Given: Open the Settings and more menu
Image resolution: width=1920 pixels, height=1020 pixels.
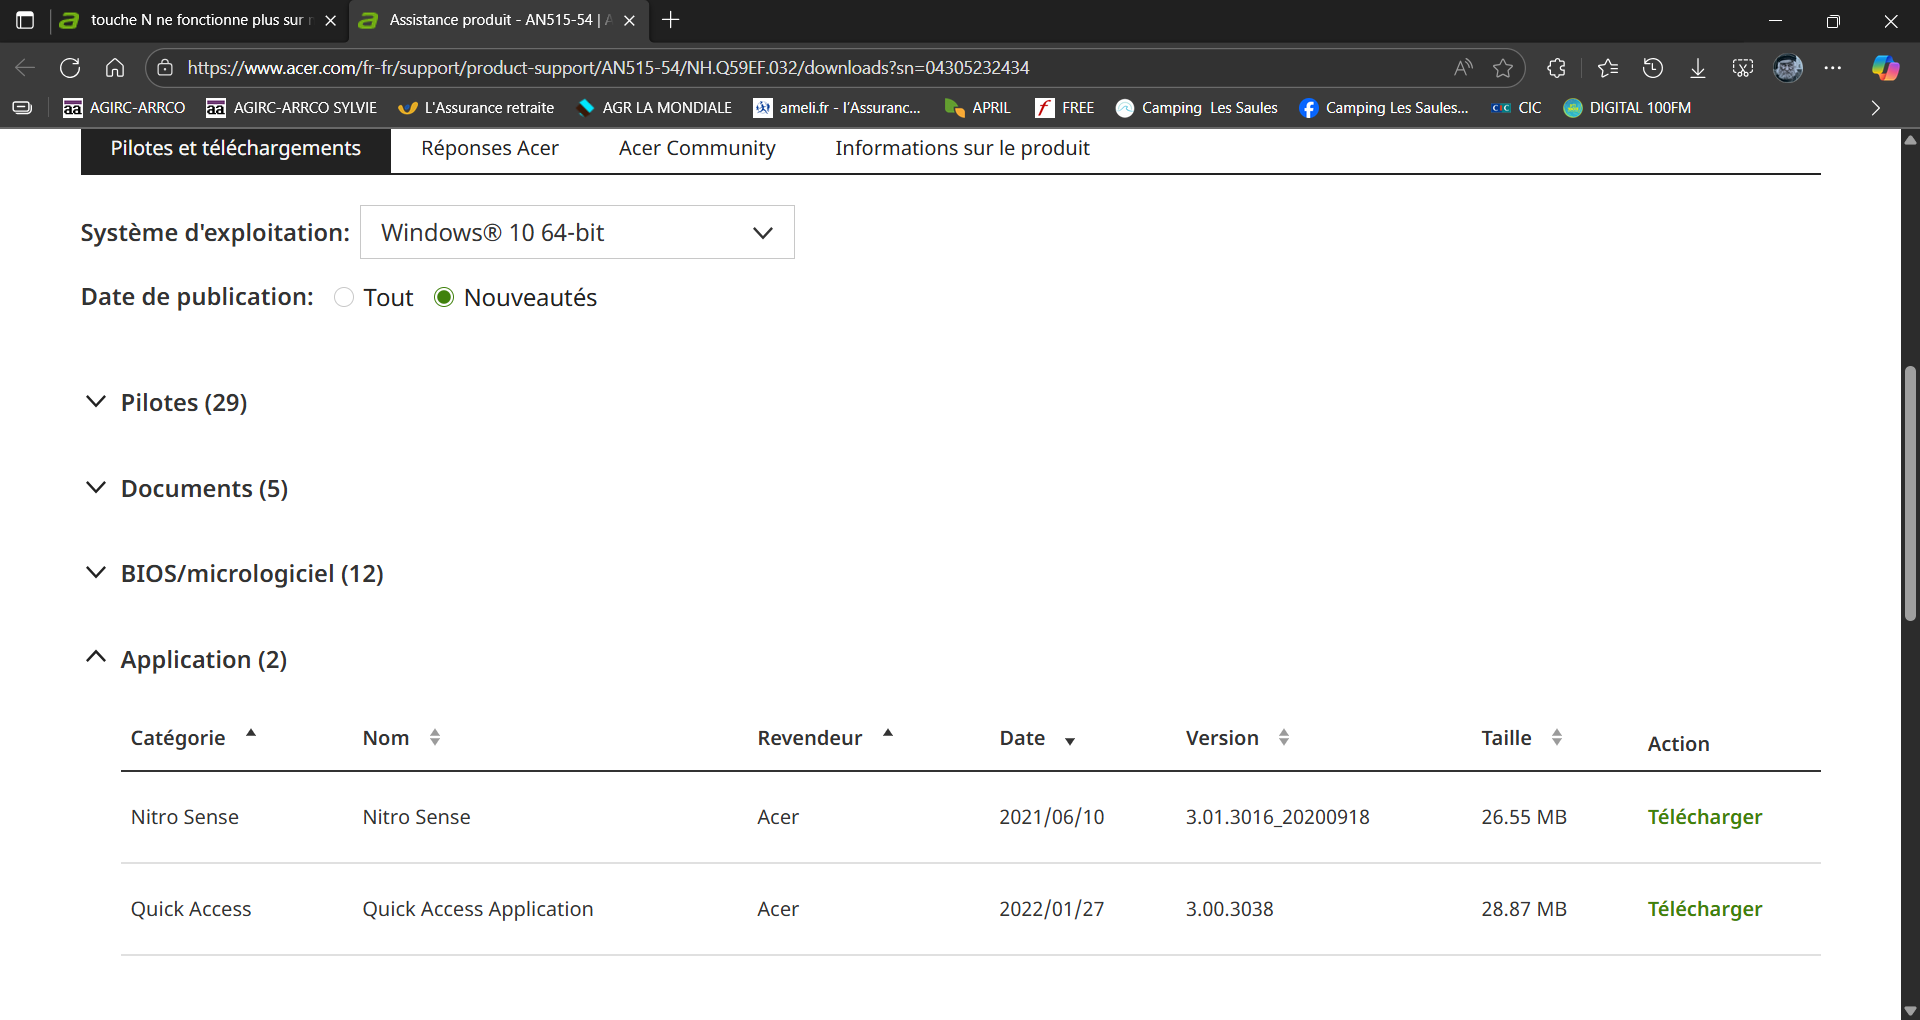Looking at the screenshot, I should 1833,68.
